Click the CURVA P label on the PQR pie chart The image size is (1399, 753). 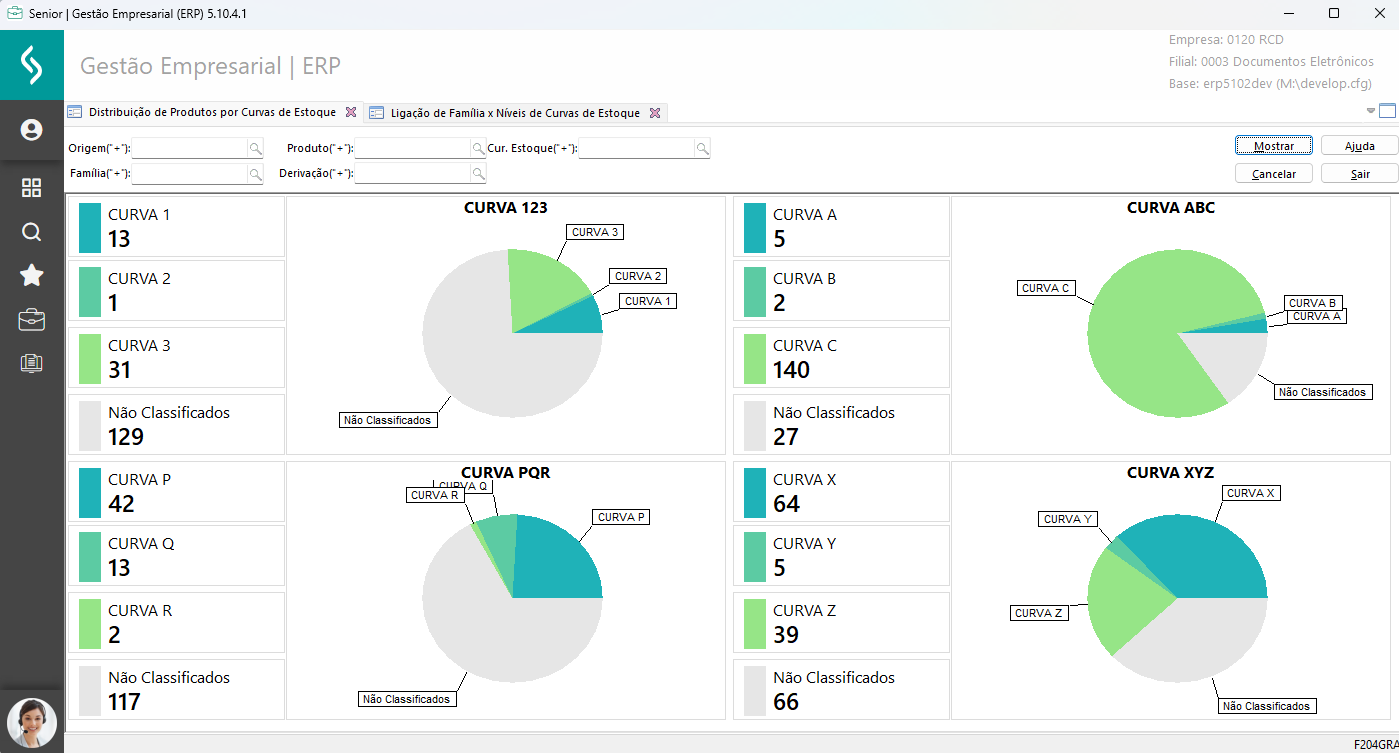pyautogui.click(x=622, y=517)
